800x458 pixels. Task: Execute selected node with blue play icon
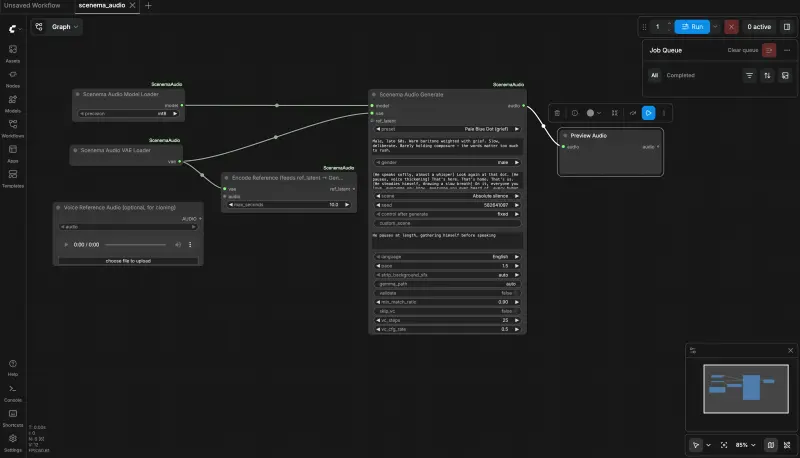[648, 113]
